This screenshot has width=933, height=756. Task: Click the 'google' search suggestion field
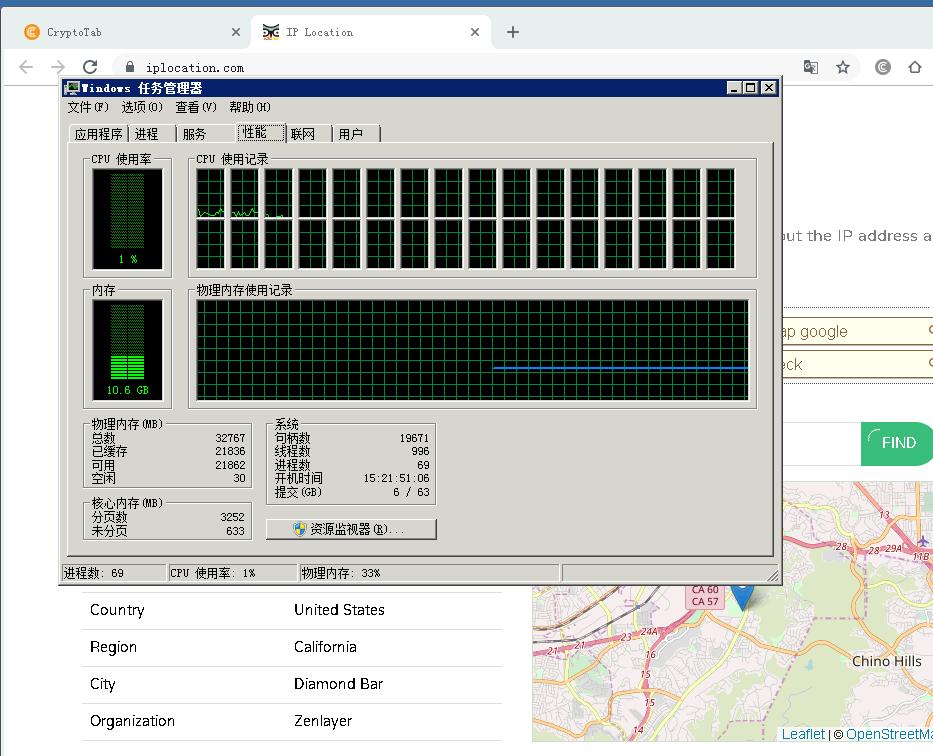coord(857,331)
